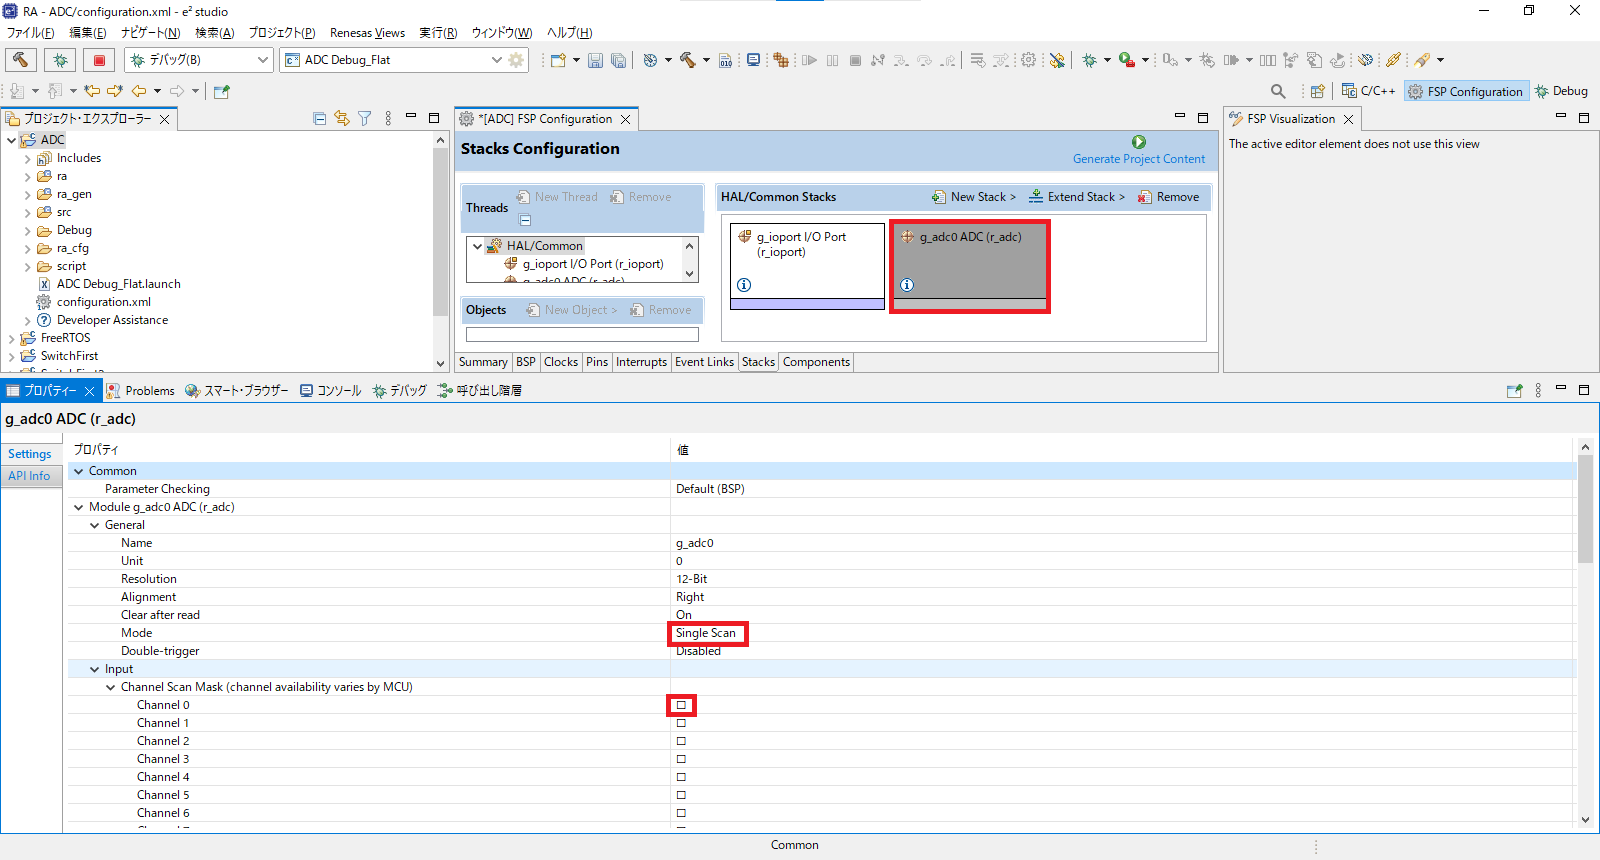Click the Generate Project Content link
The width and height of the screenshot is (1600, 860).
(x=1139, y=159)
